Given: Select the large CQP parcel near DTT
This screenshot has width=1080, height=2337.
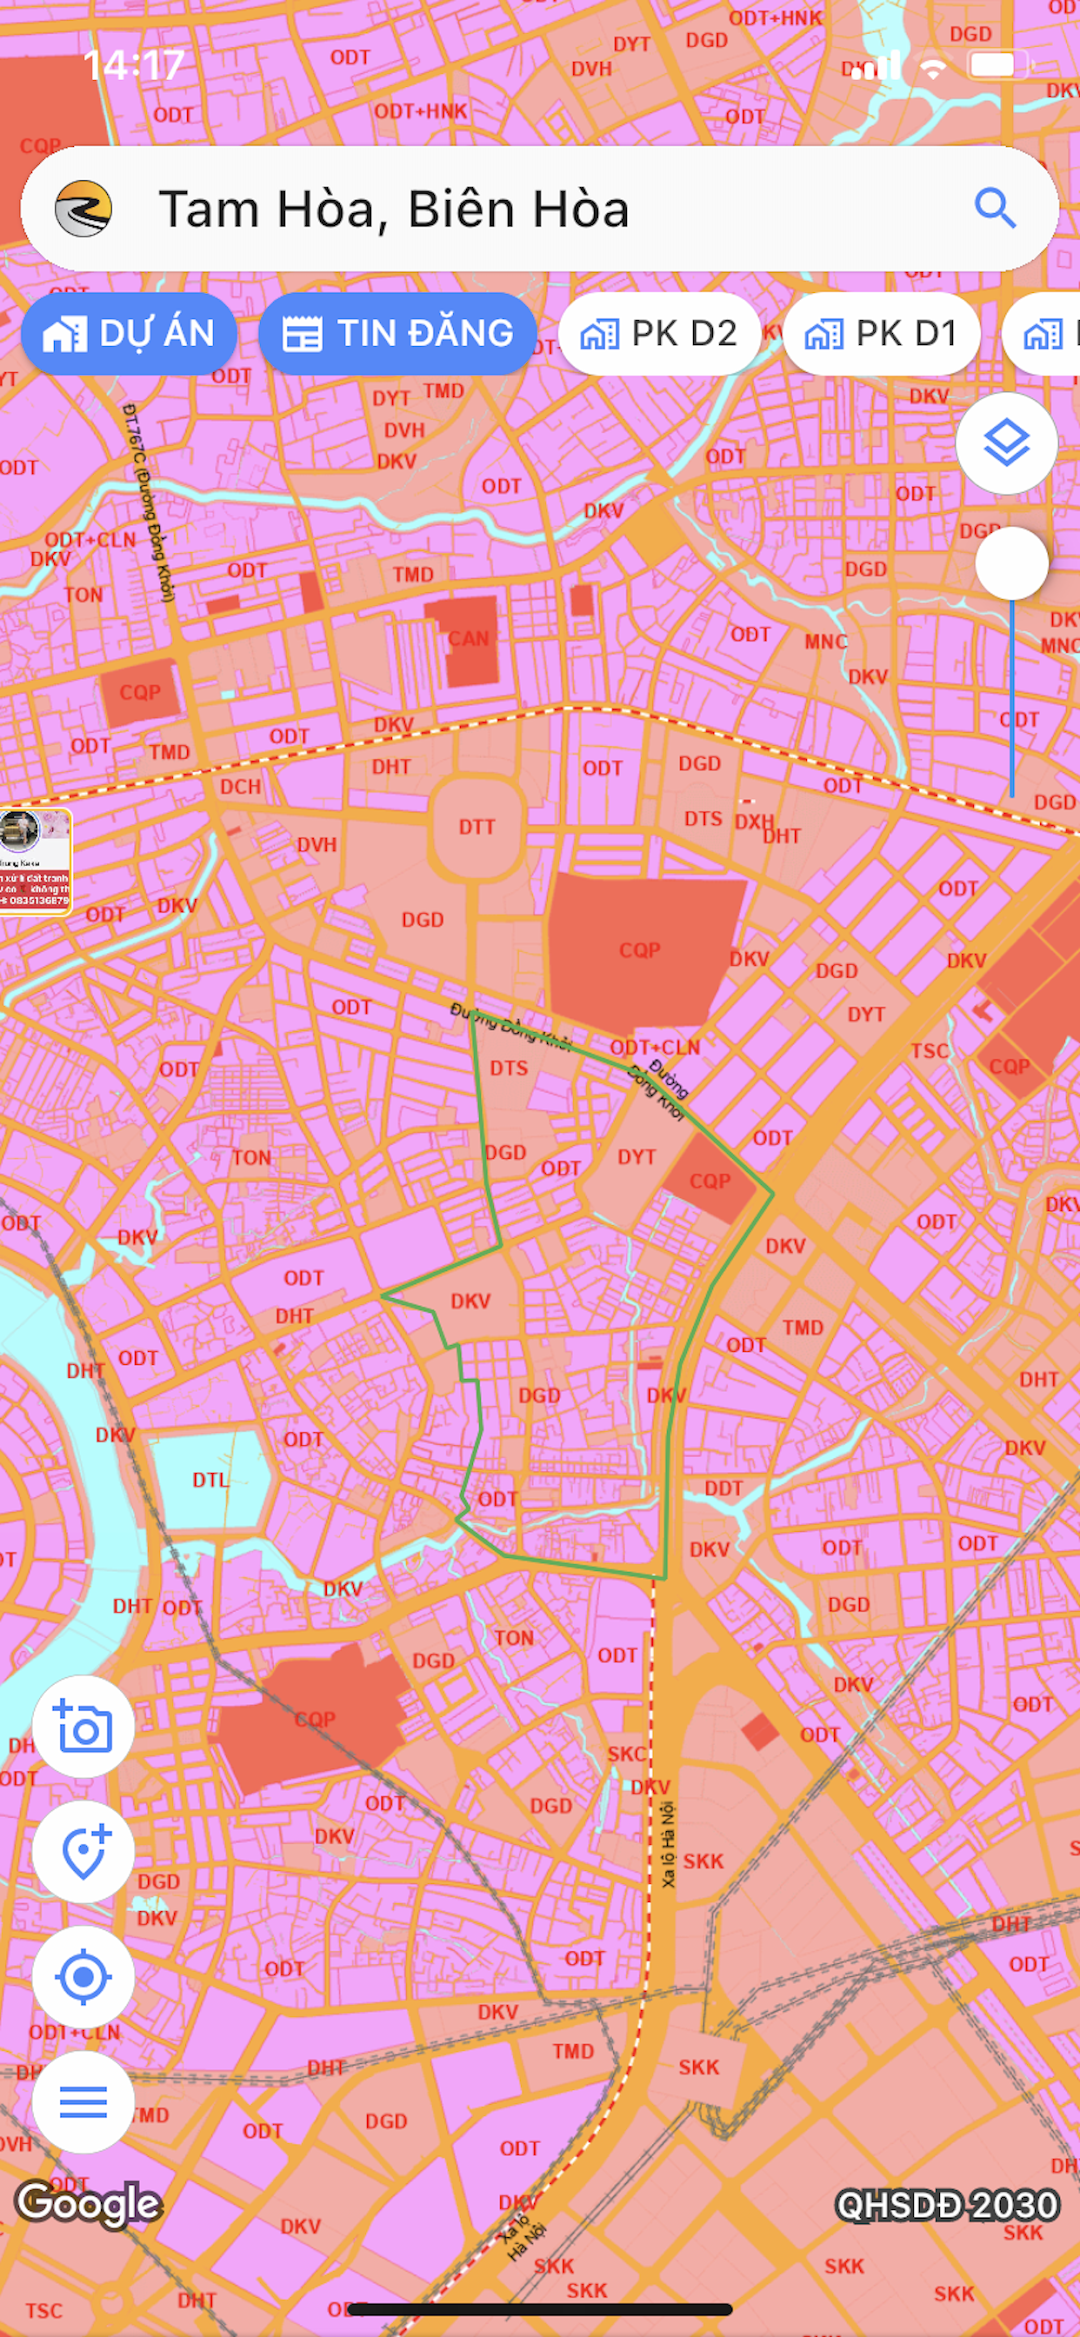Looking at the screenshot, I should point(640,948).
